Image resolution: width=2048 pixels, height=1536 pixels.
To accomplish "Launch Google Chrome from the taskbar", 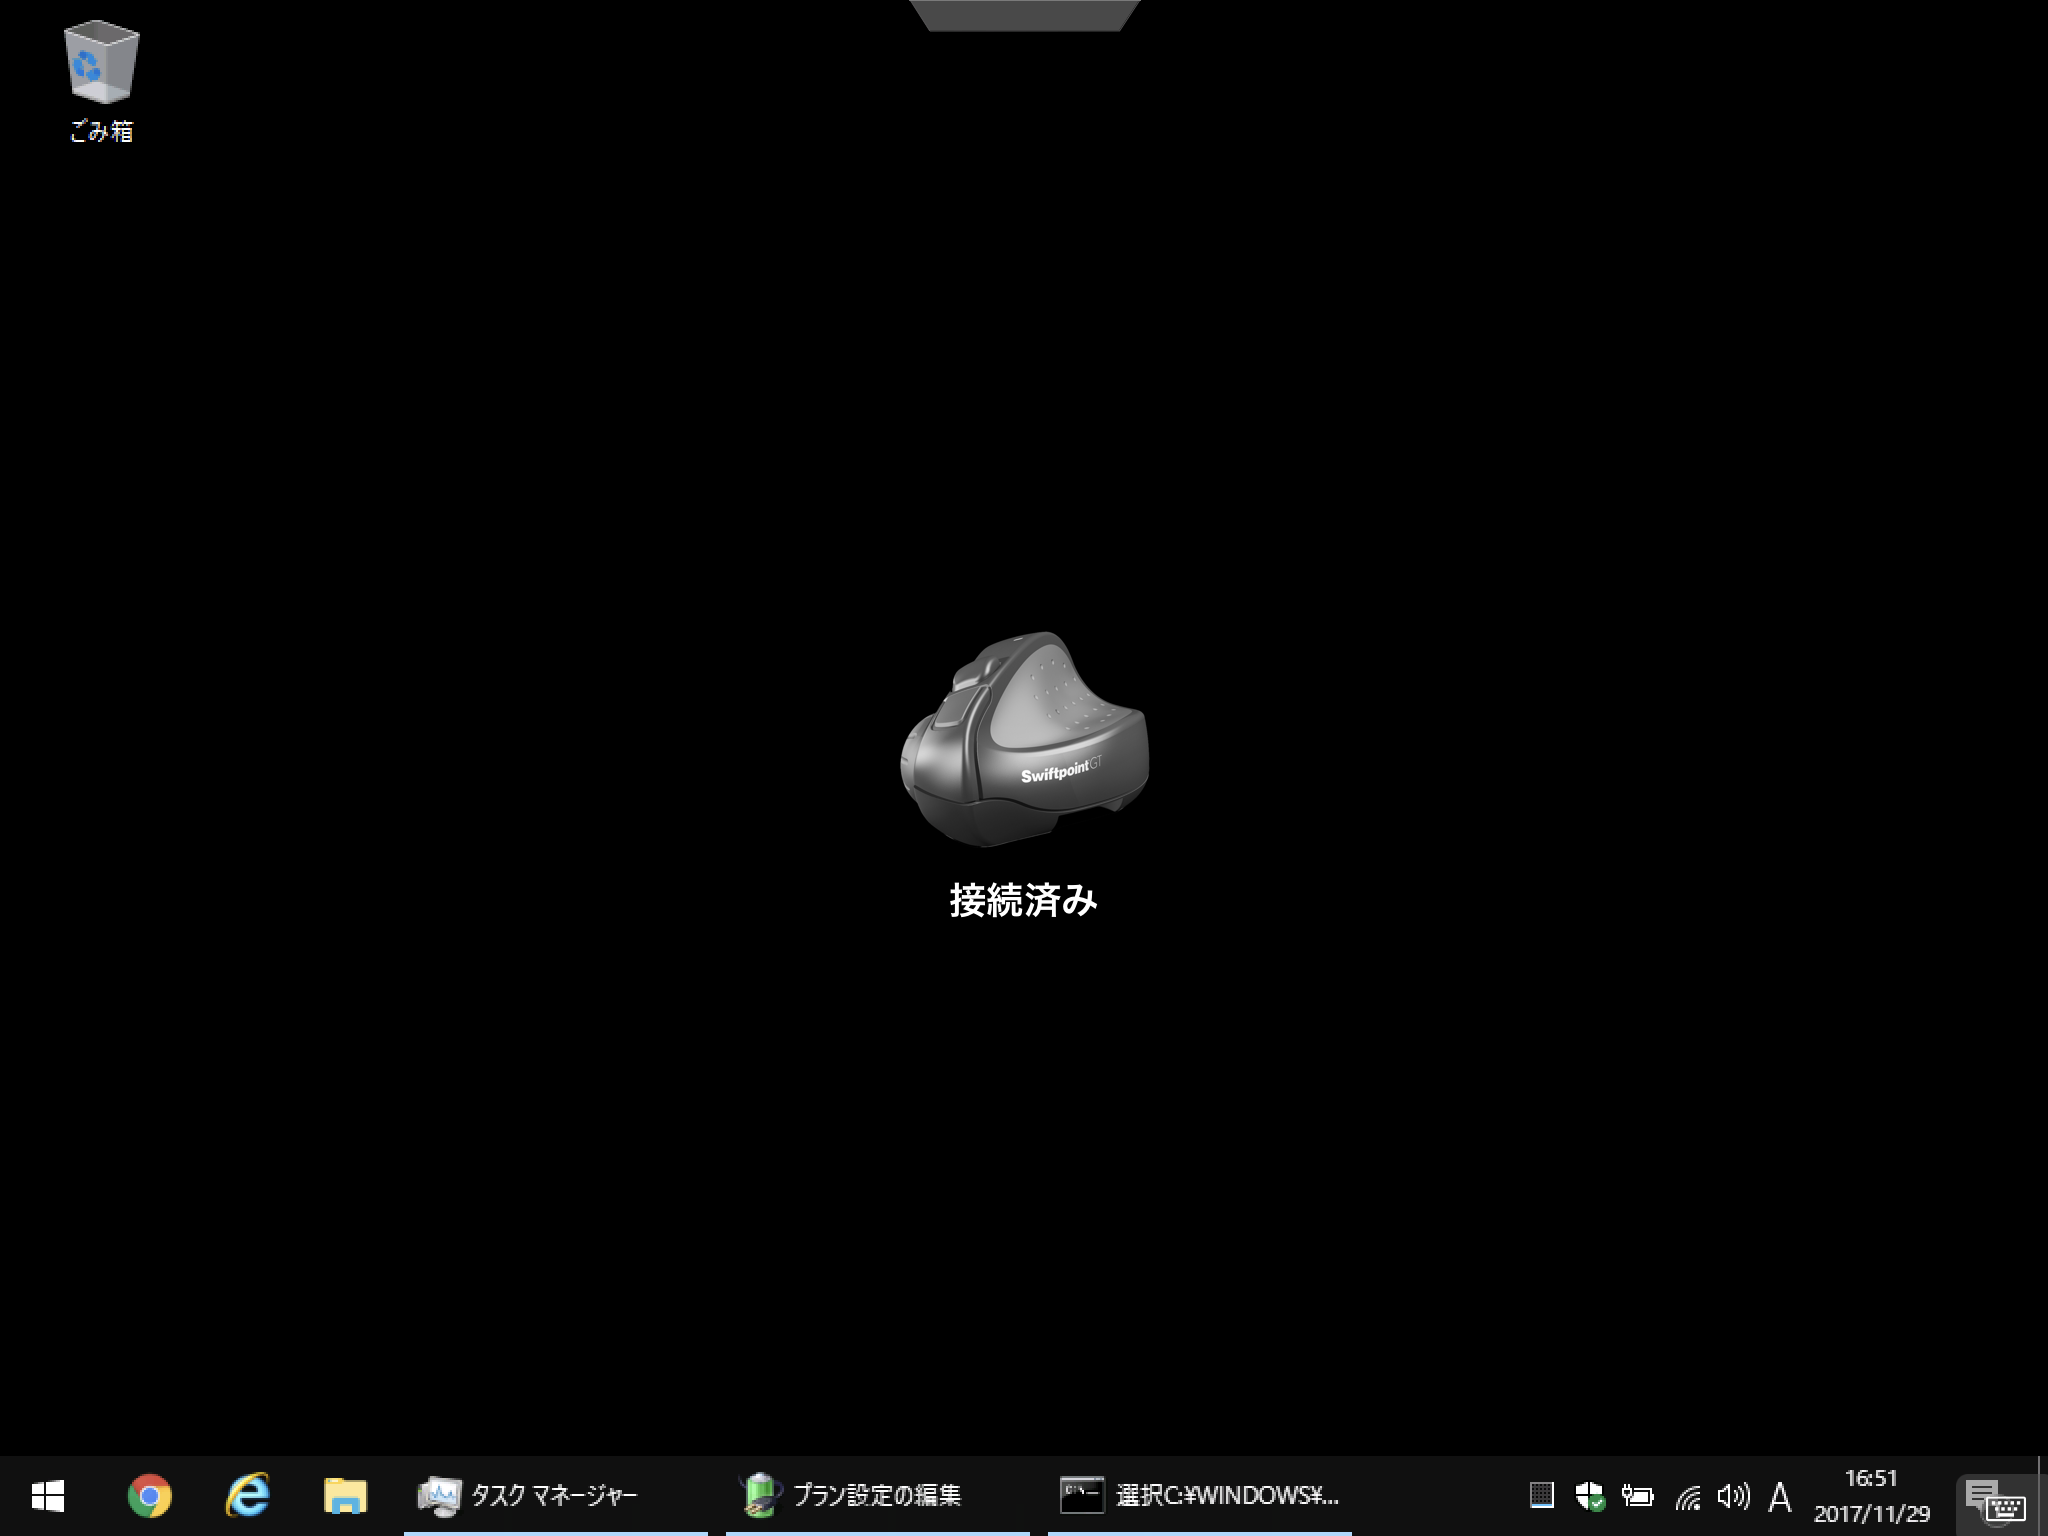I will click(x=149, y=1496).
